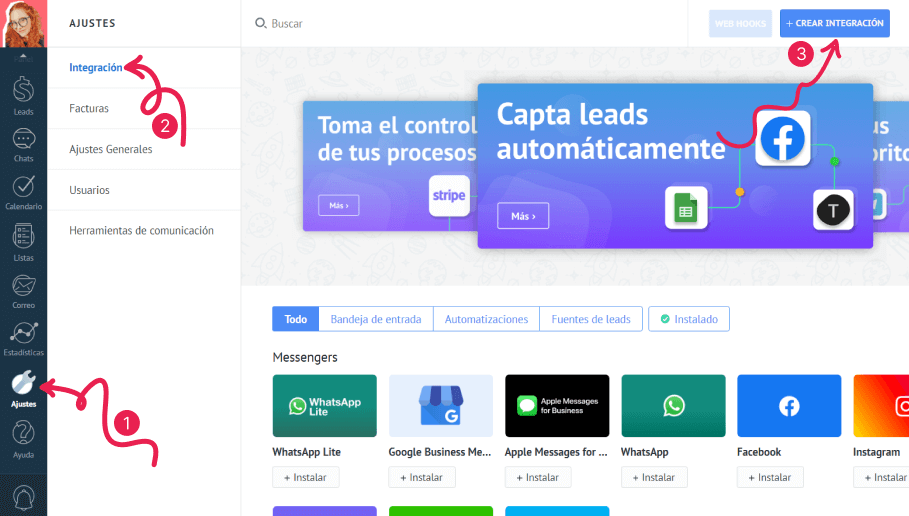
Task: Click the notifications bell icon
Action: click(x=23, y=497)
